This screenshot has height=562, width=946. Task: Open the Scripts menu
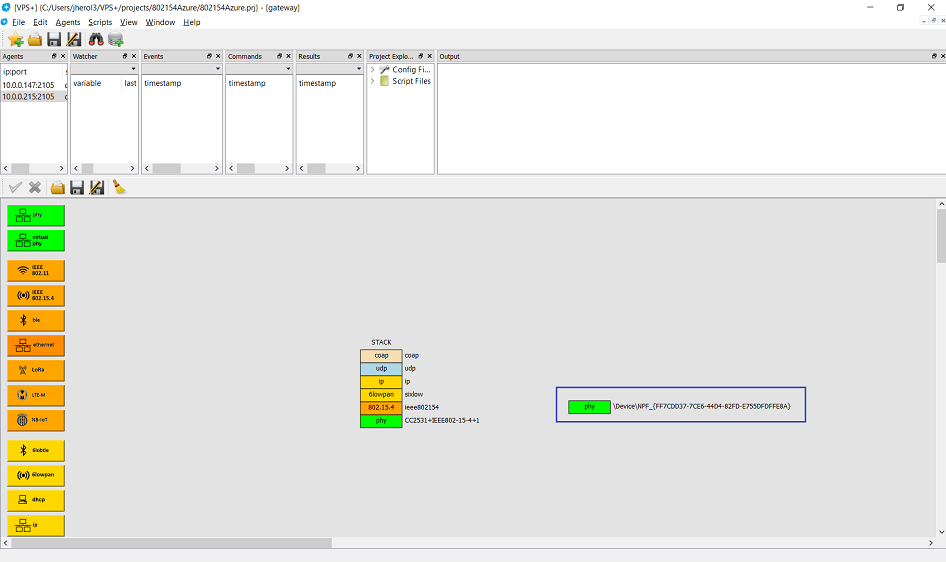coord(100,22)
